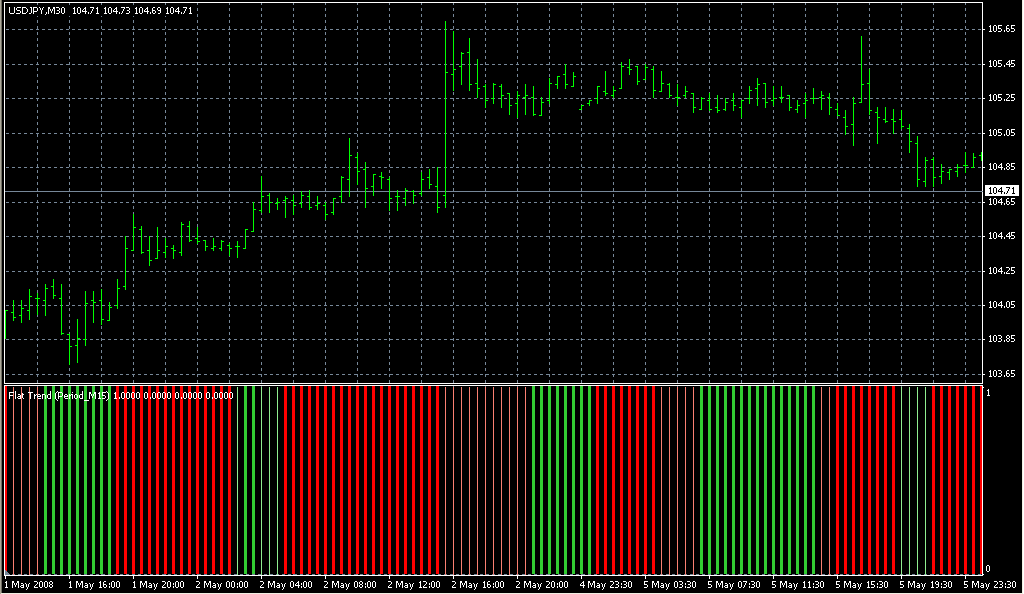This screenshot has height=594, width=1024.
Task: Click the horizontal current-price line on chart
Action: click(x=494, y=191)
